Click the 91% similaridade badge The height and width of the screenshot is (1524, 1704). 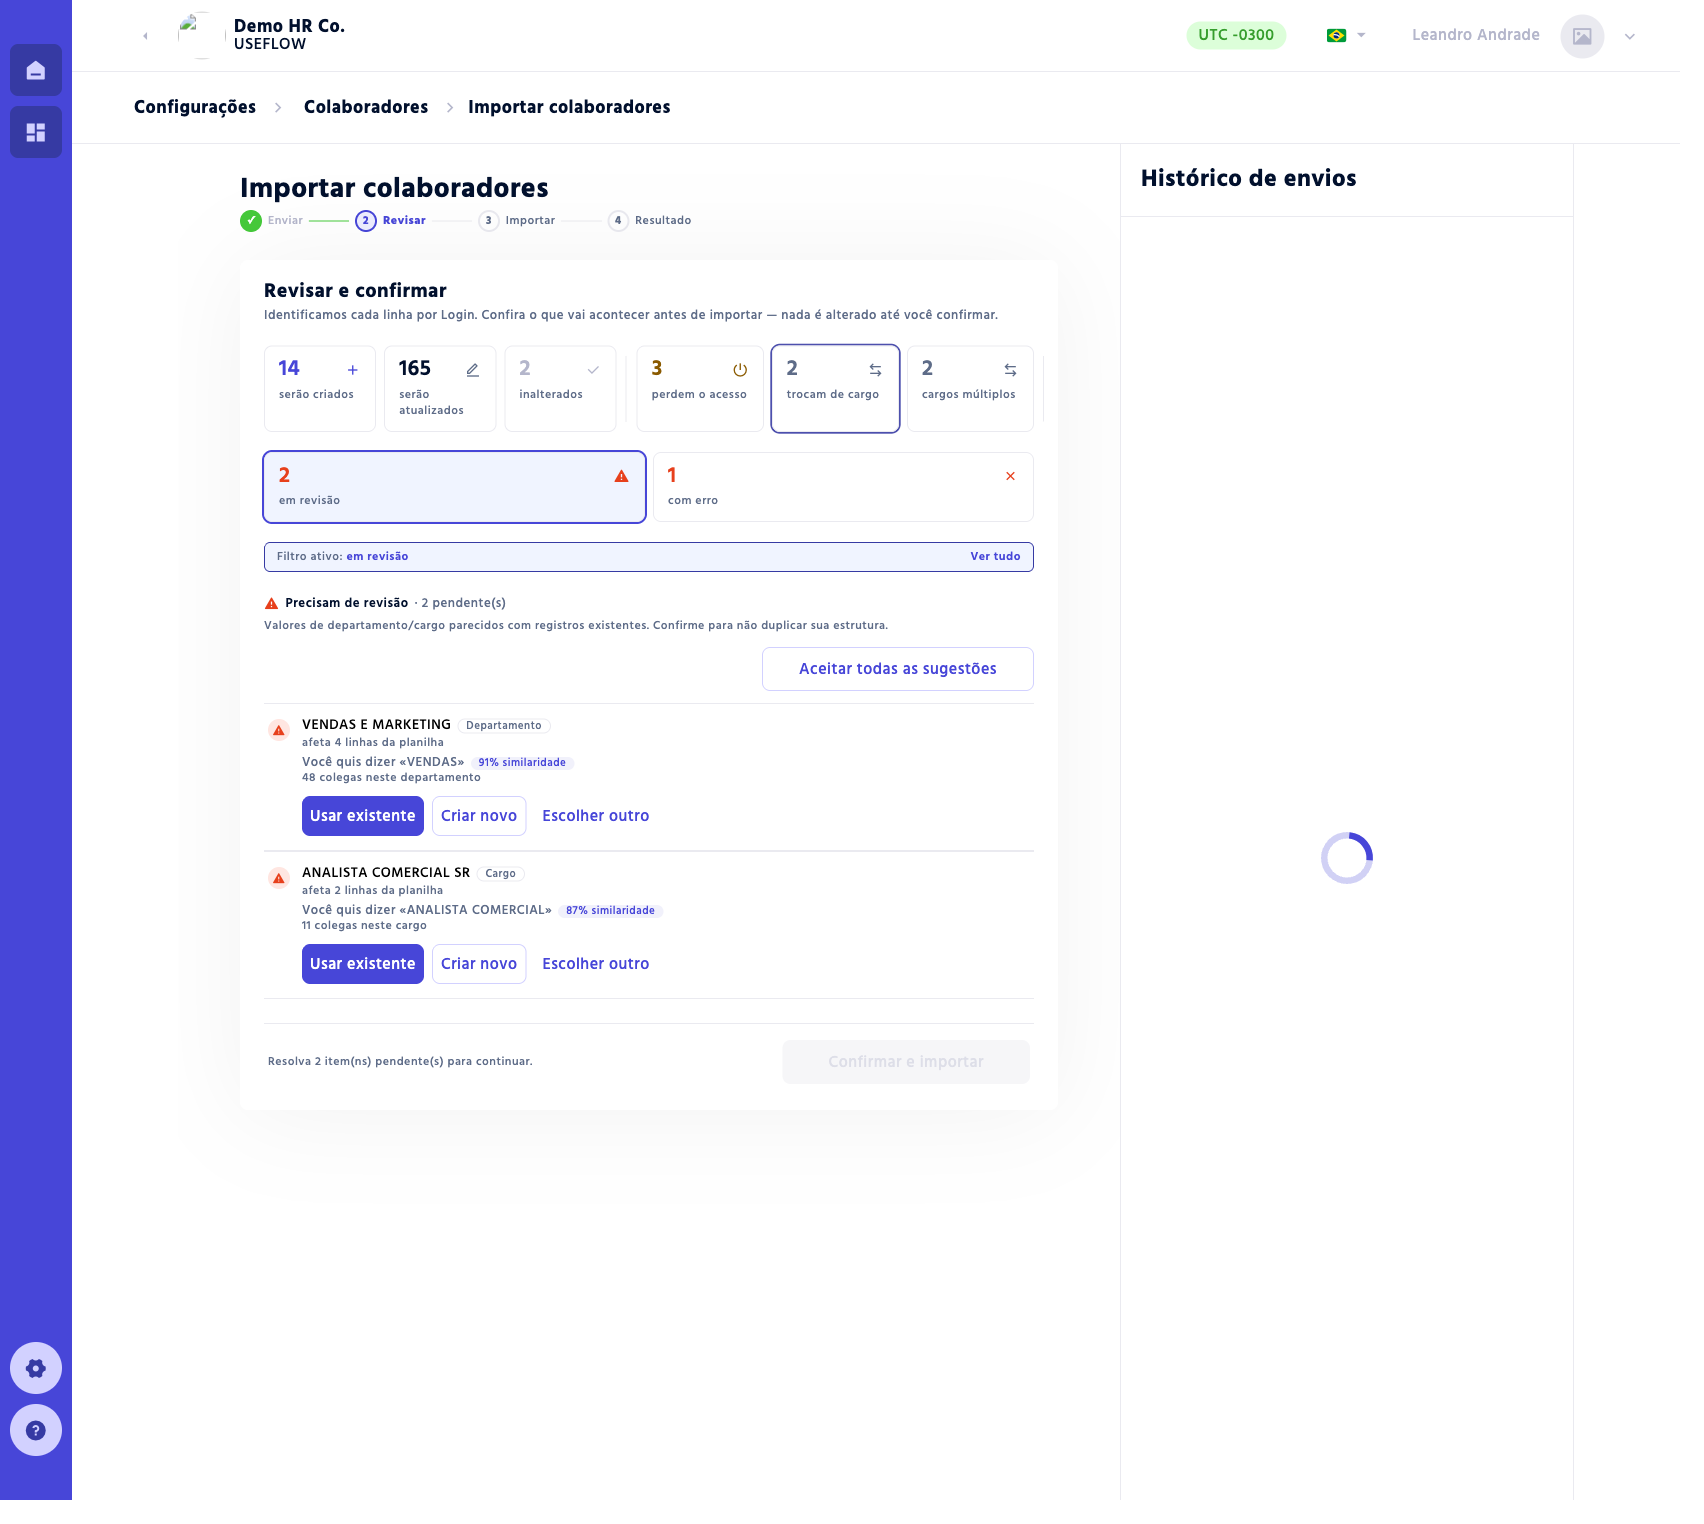[x=522, y=763]
